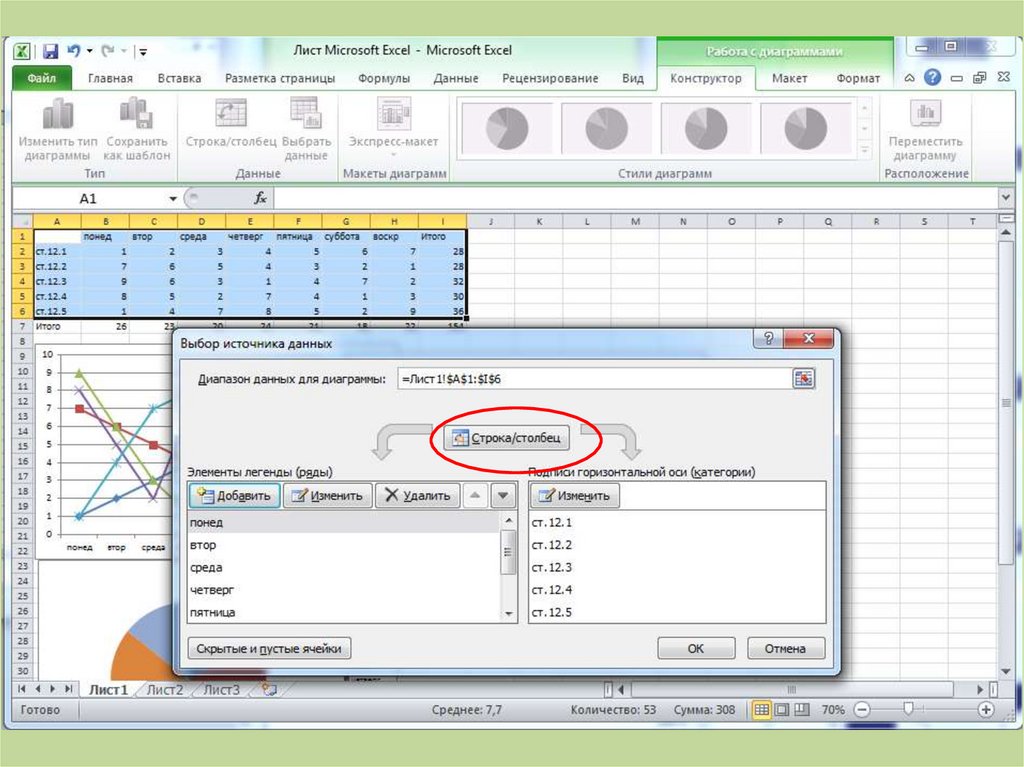Click the range selector icon in dialog
This screenshot has width=1024, height=767.
pyautogui.click(x=803, y=378)
